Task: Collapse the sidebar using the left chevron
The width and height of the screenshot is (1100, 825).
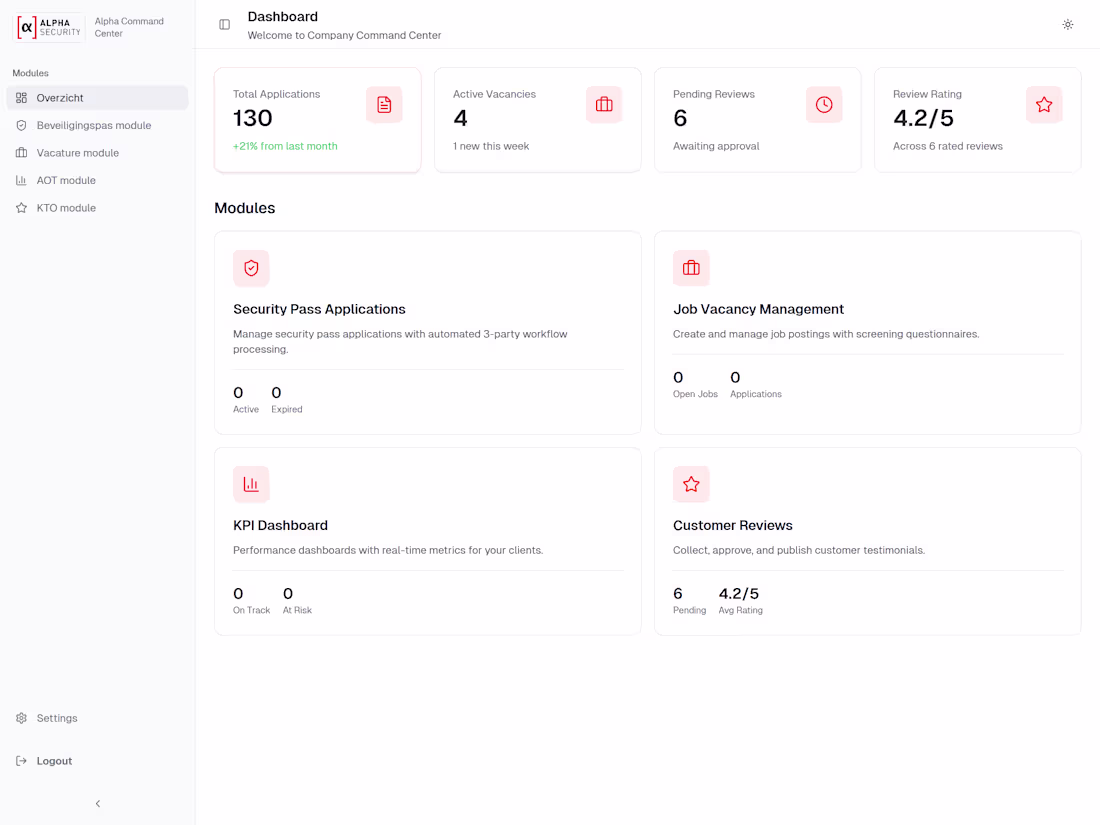Action: [x=97, y=803]
